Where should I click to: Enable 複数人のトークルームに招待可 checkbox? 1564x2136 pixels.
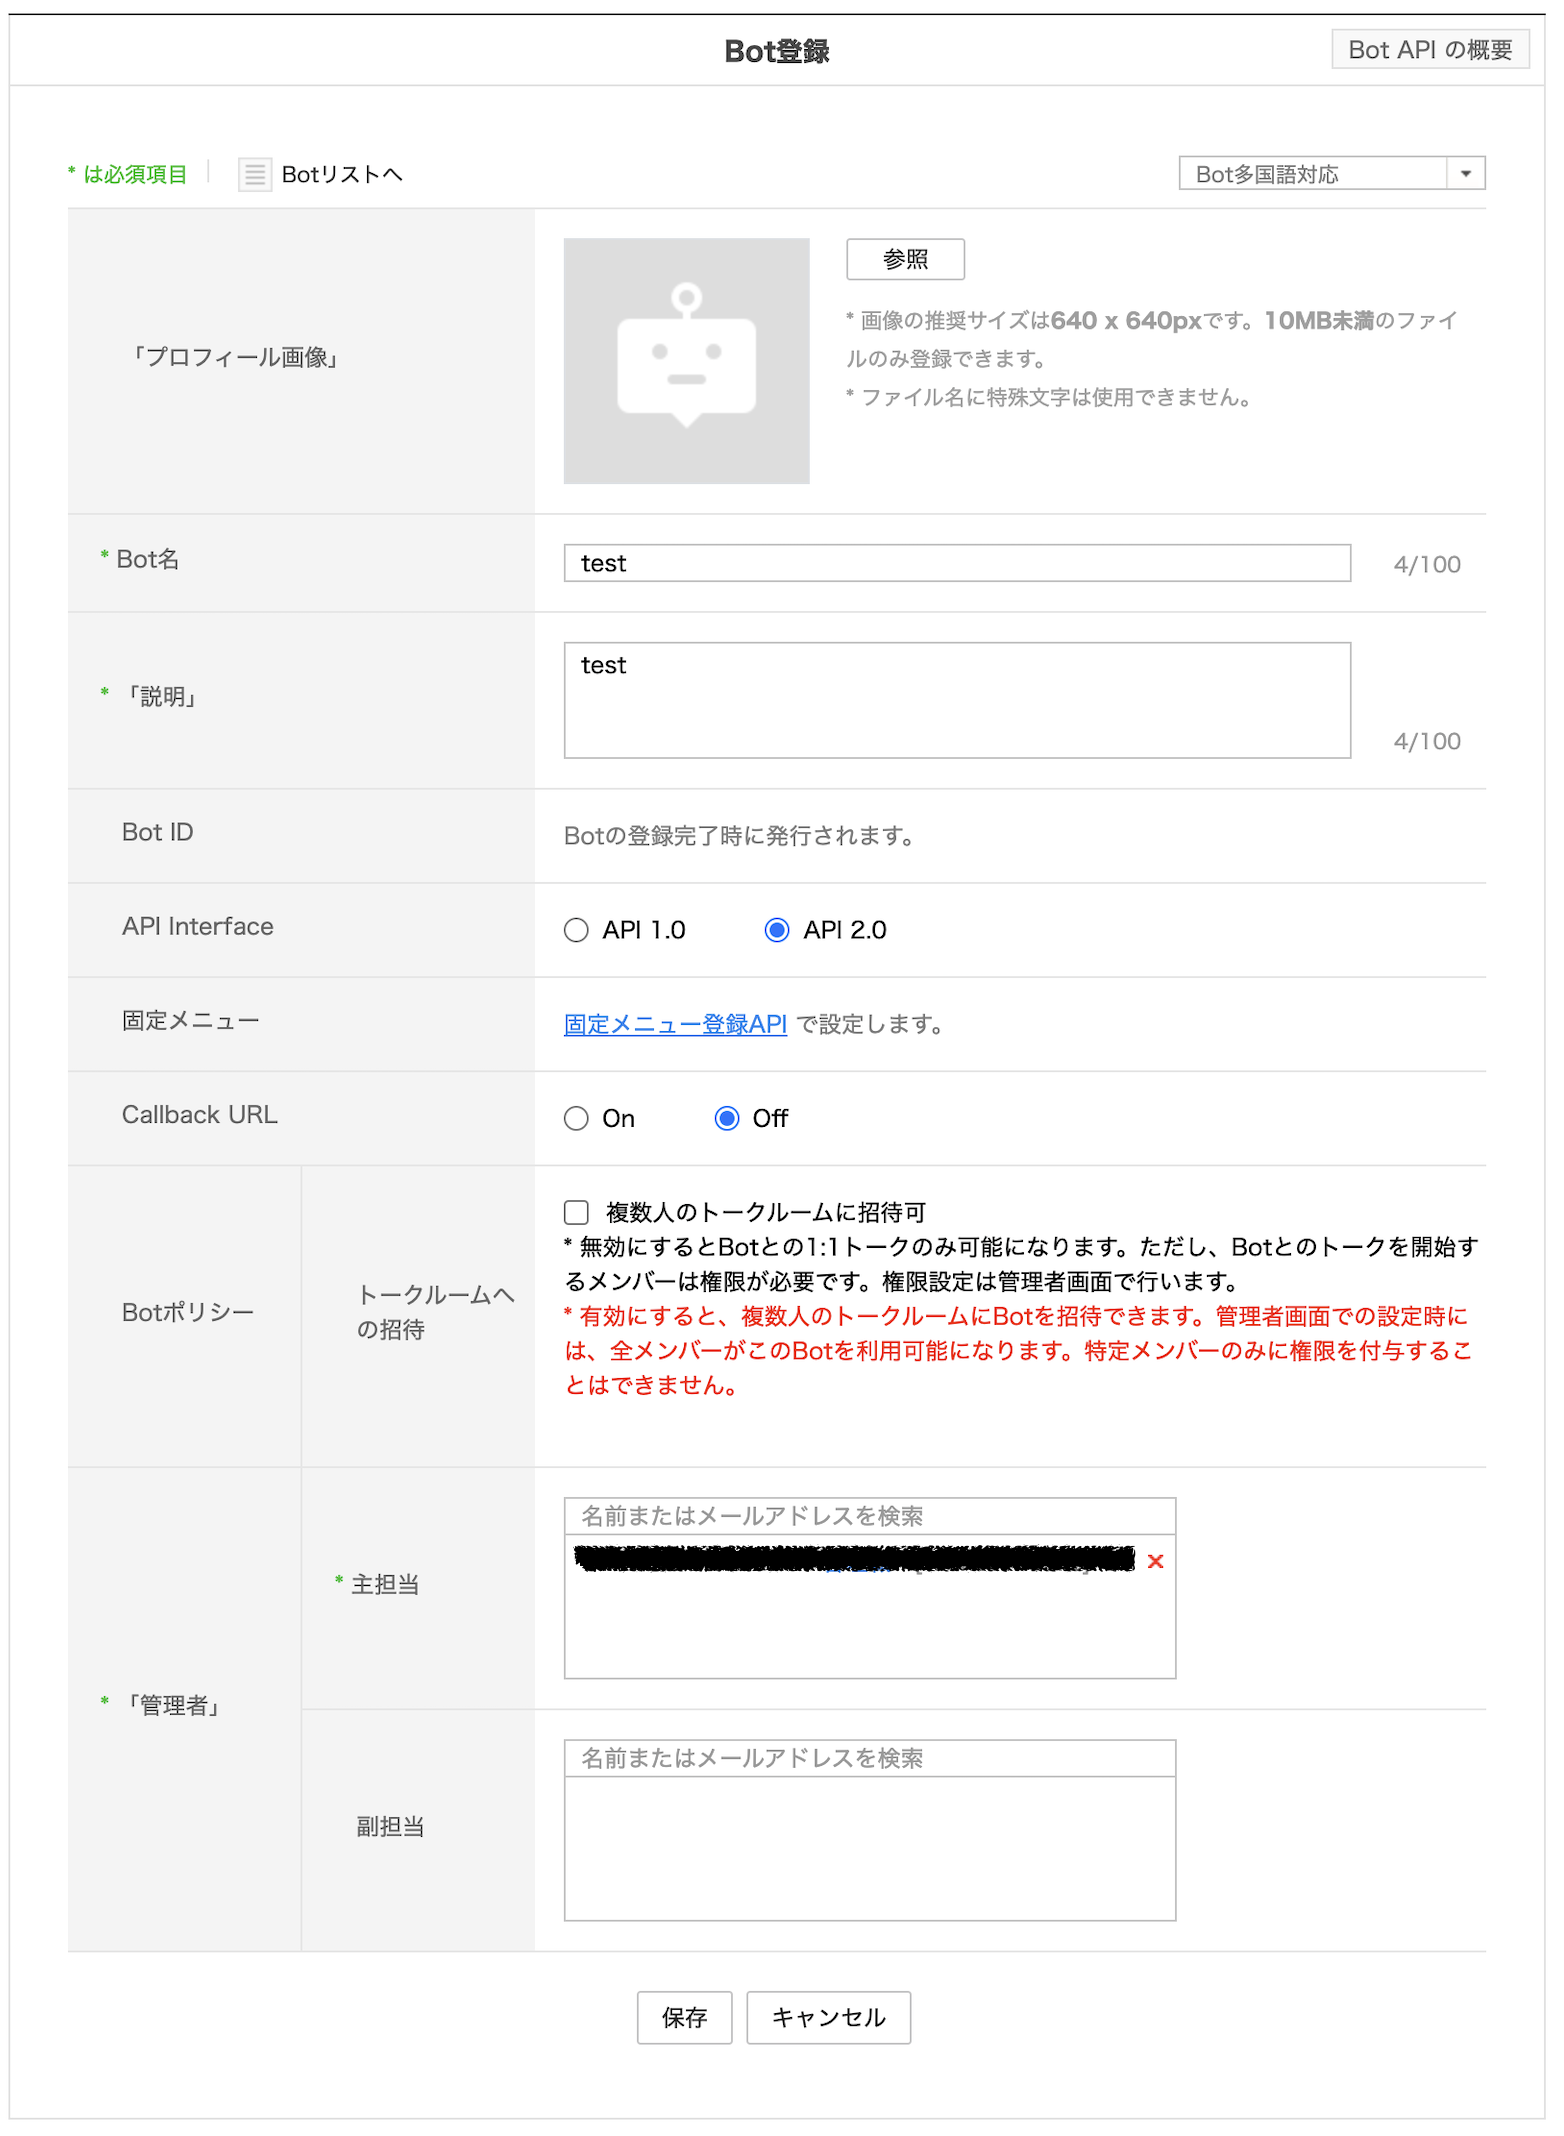pos(576,1213)
